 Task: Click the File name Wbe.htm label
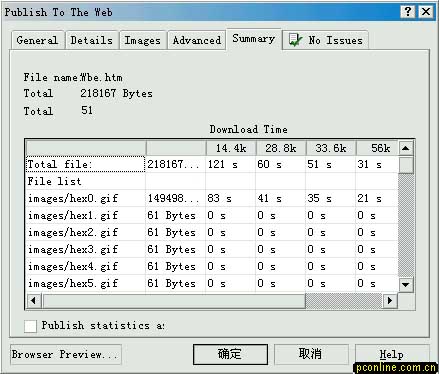click(73, 78)
